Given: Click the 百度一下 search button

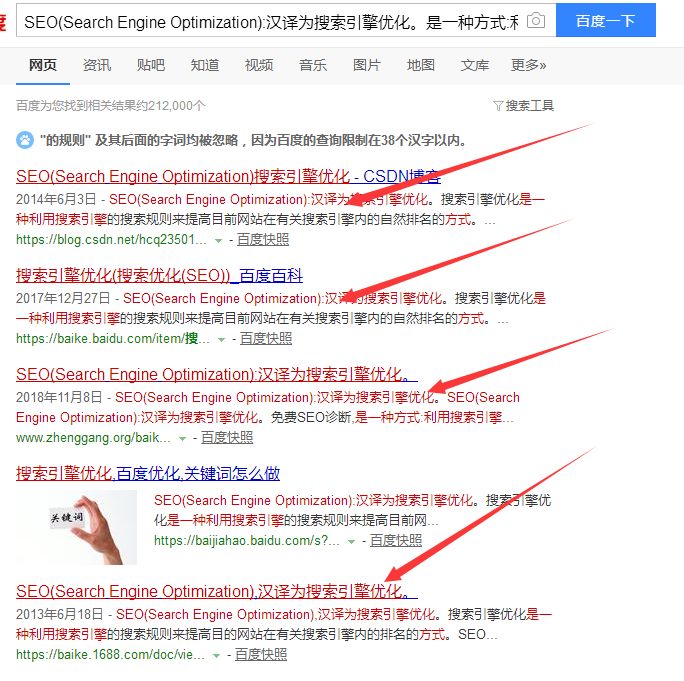Looking at the screenshot, I should pyautogui.click(x=605, y=20).
